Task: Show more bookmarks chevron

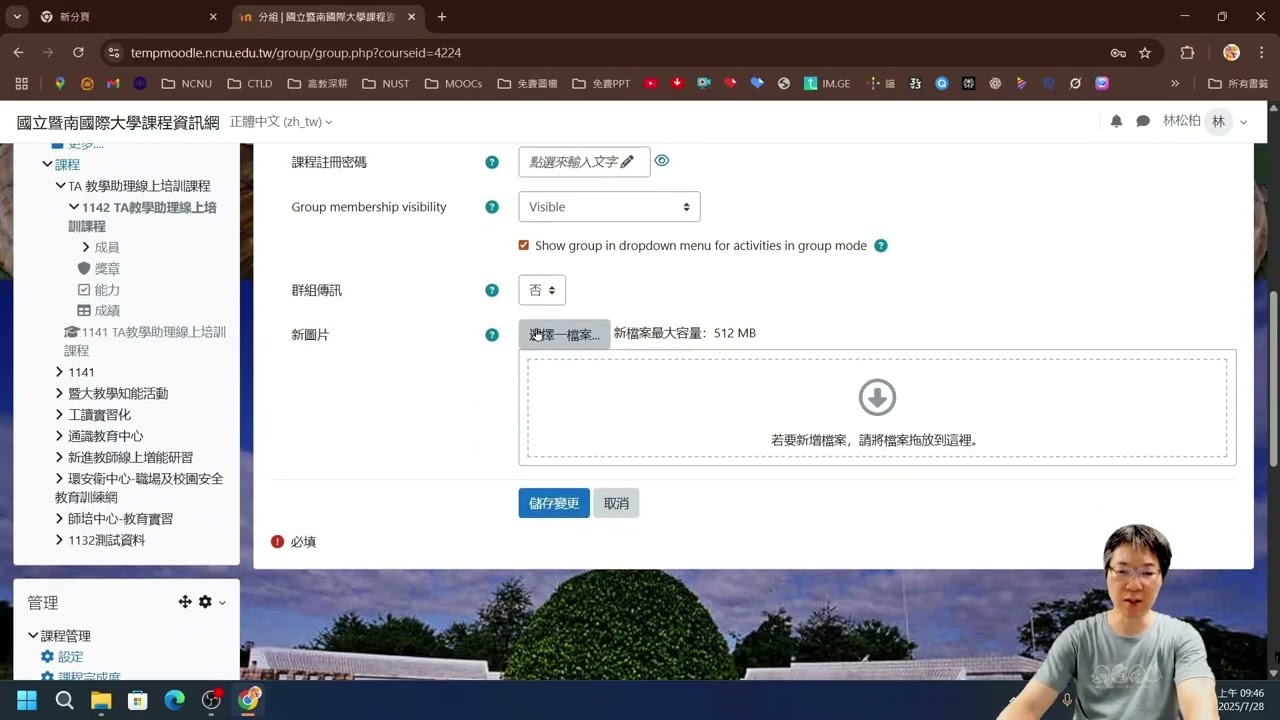Action: coord(1175,84)
